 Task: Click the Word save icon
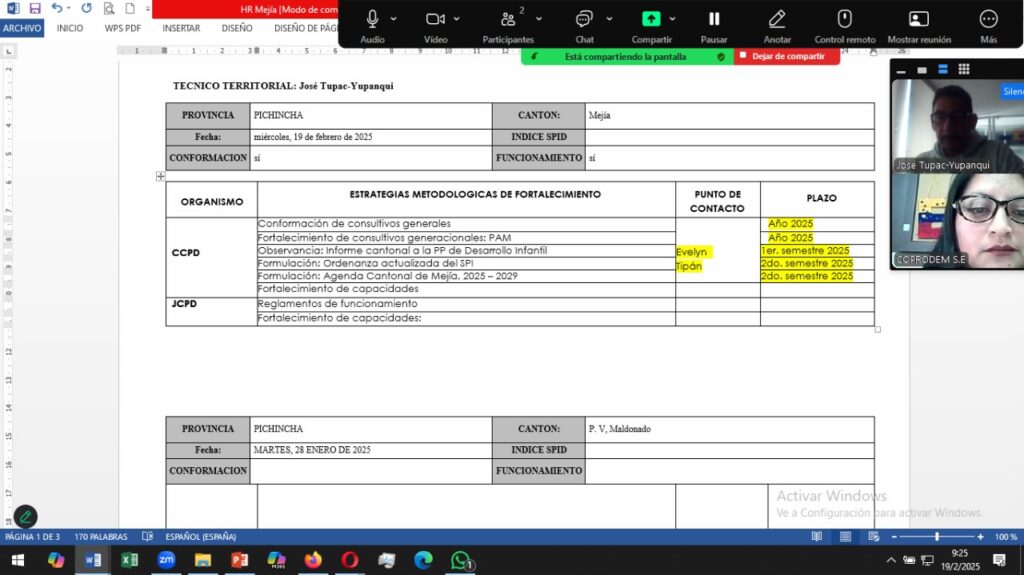[x=35, y=8]
